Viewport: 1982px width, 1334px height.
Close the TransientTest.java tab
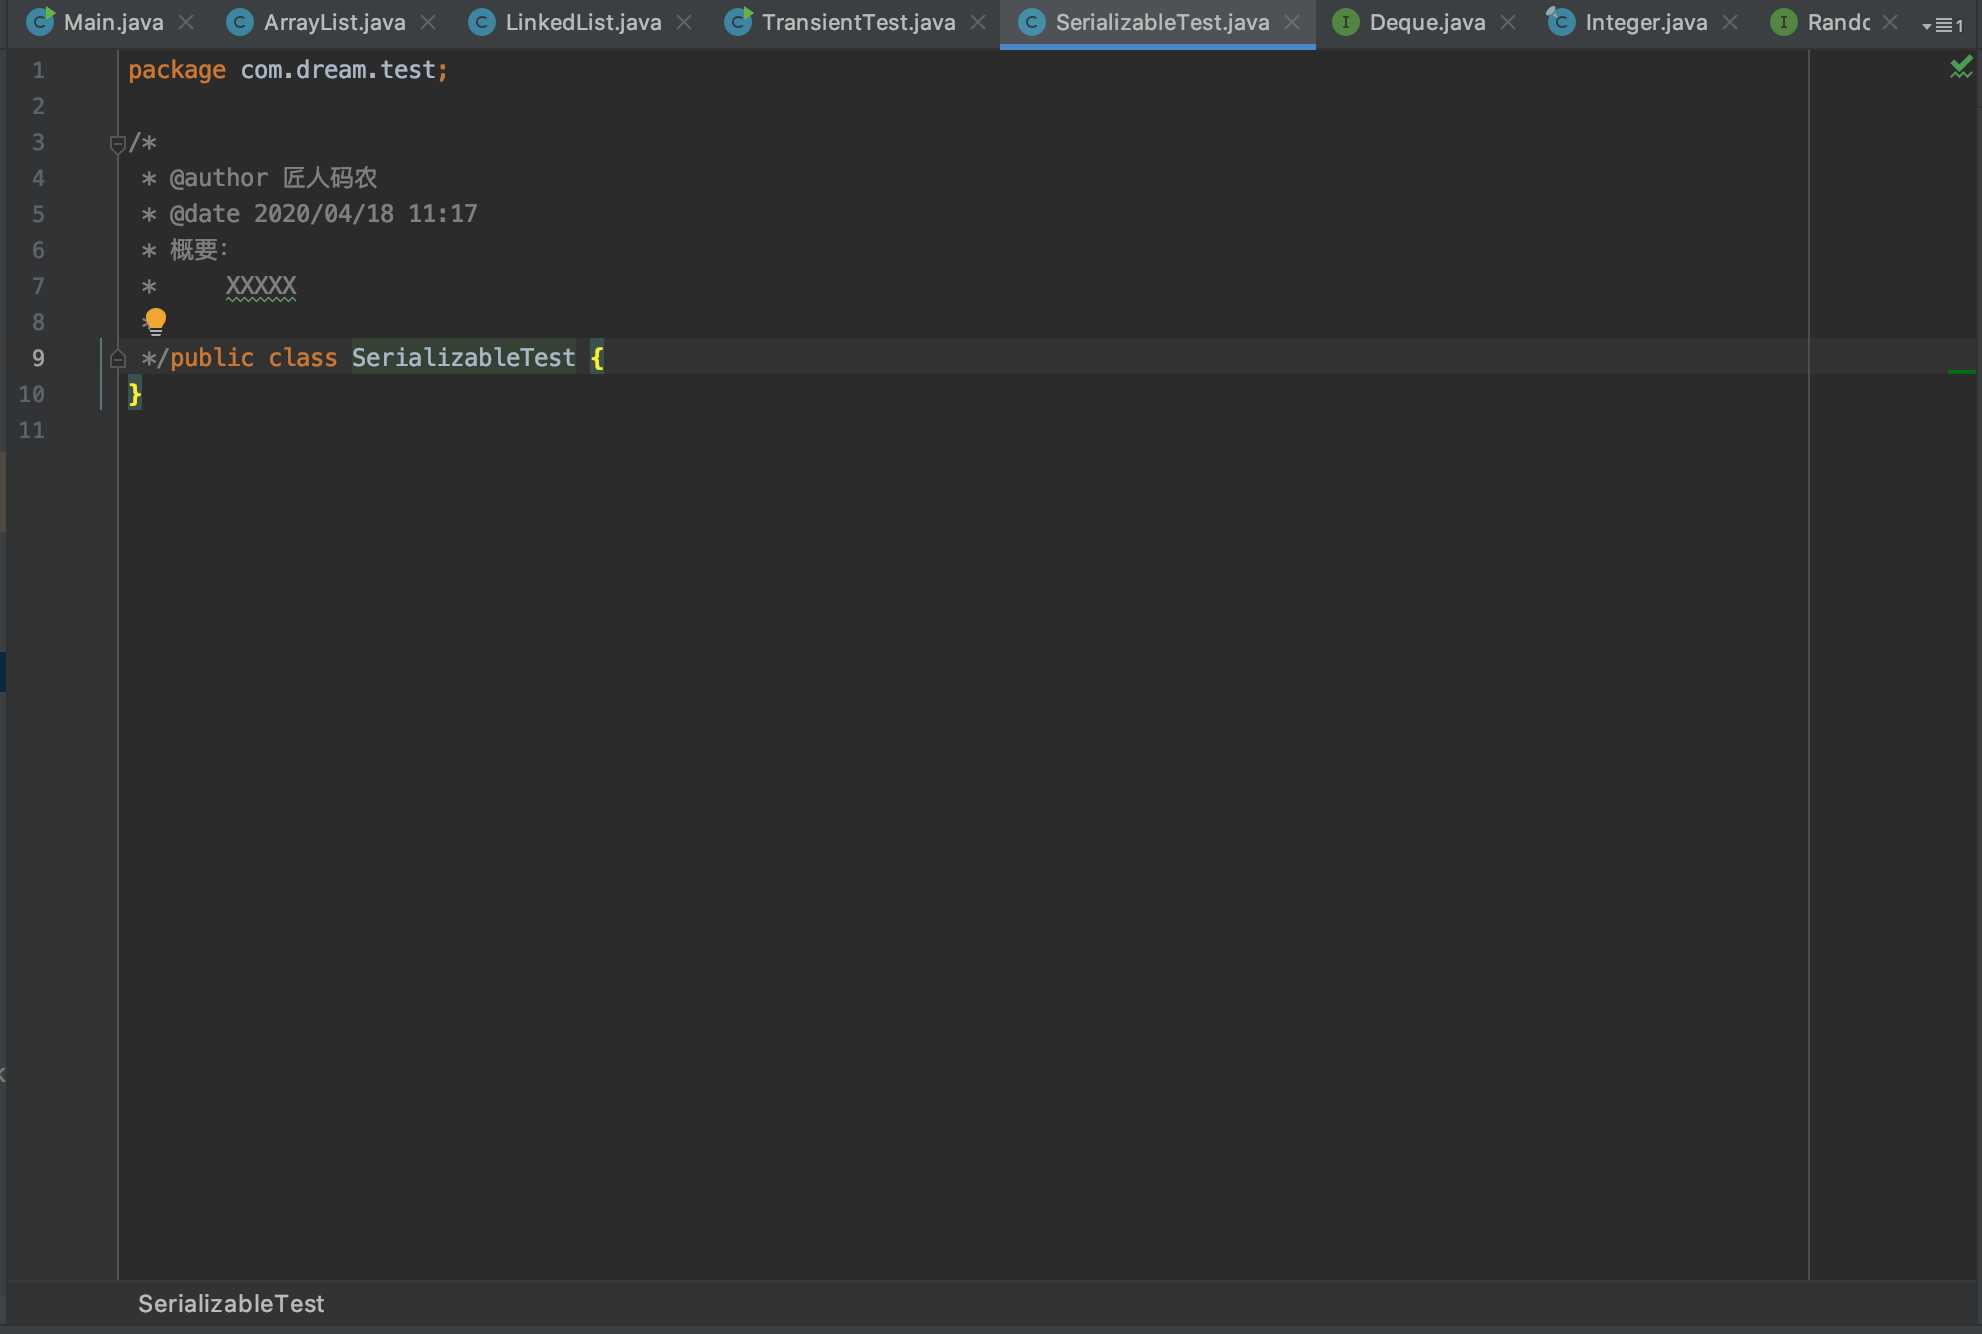tap(978, 22)
